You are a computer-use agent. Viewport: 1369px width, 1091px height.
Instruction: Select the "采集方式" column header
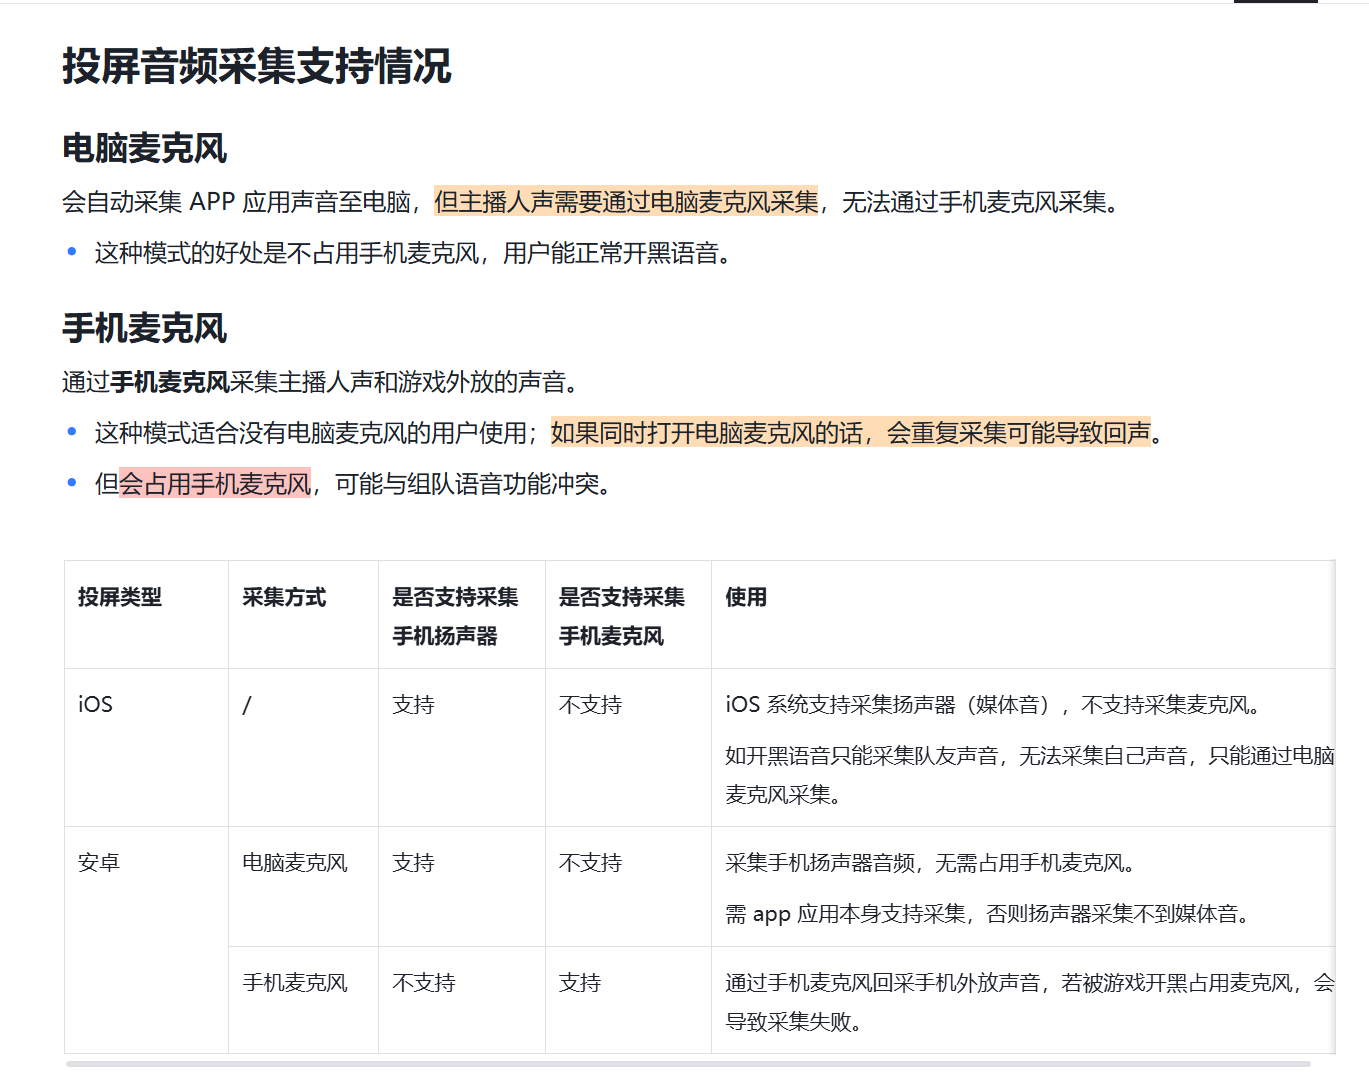coord(284,597)
